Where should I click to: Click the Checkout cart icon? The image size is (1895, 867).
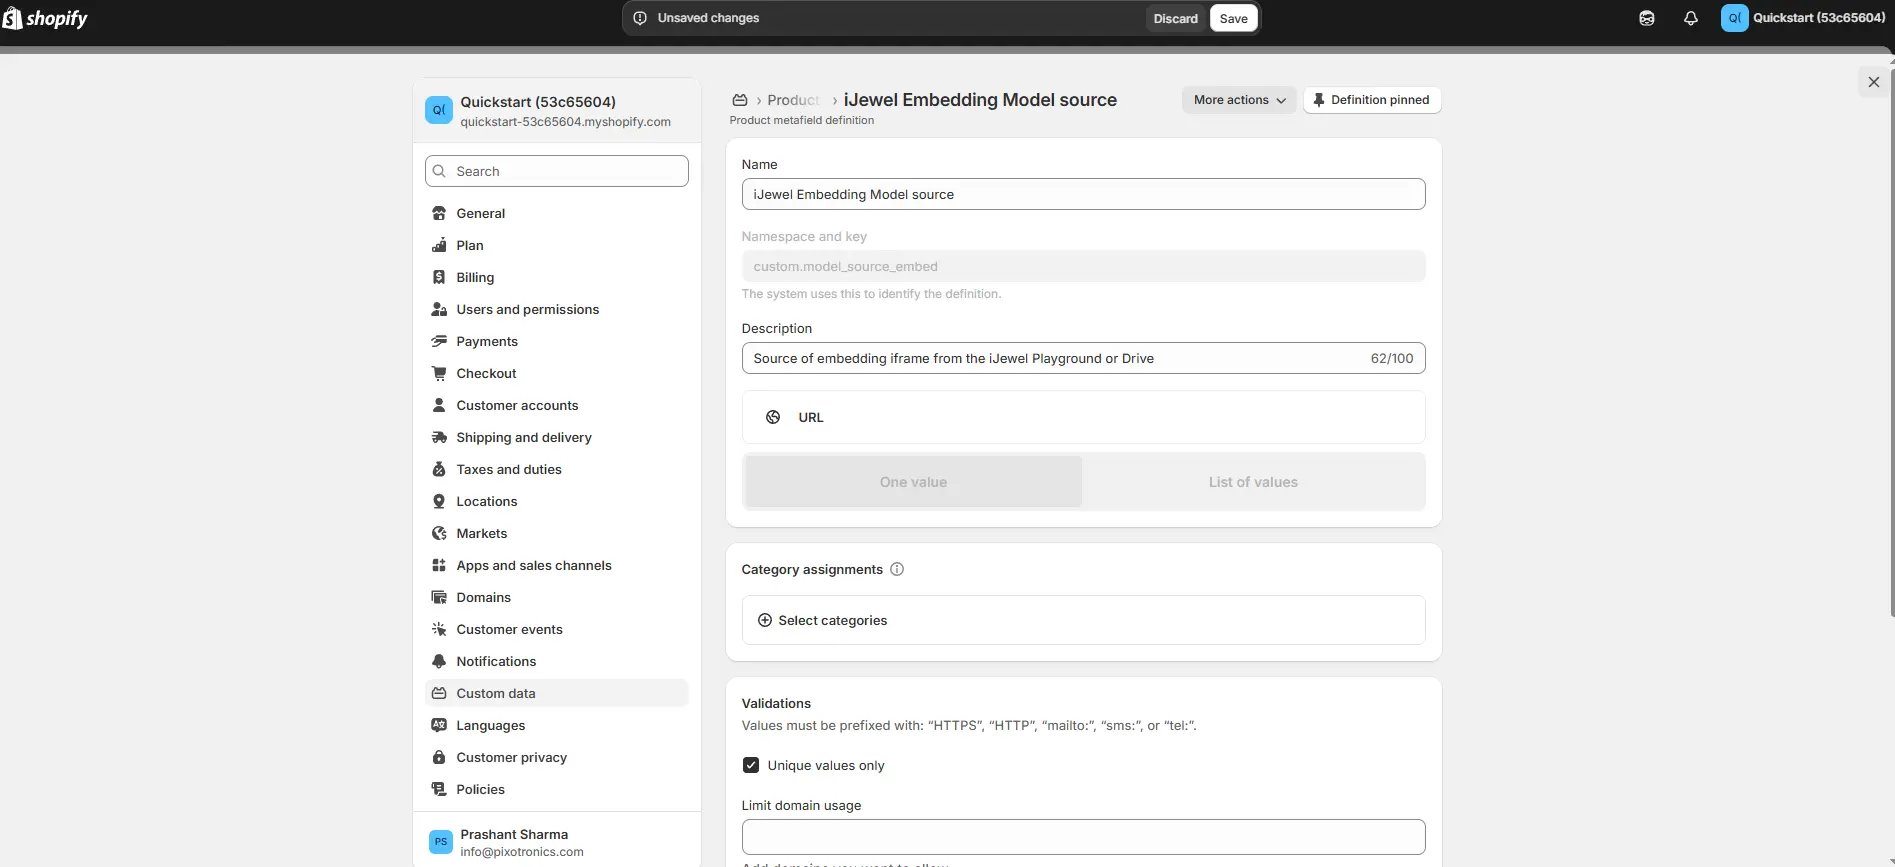pyautogui.click(x=439, y=373)
